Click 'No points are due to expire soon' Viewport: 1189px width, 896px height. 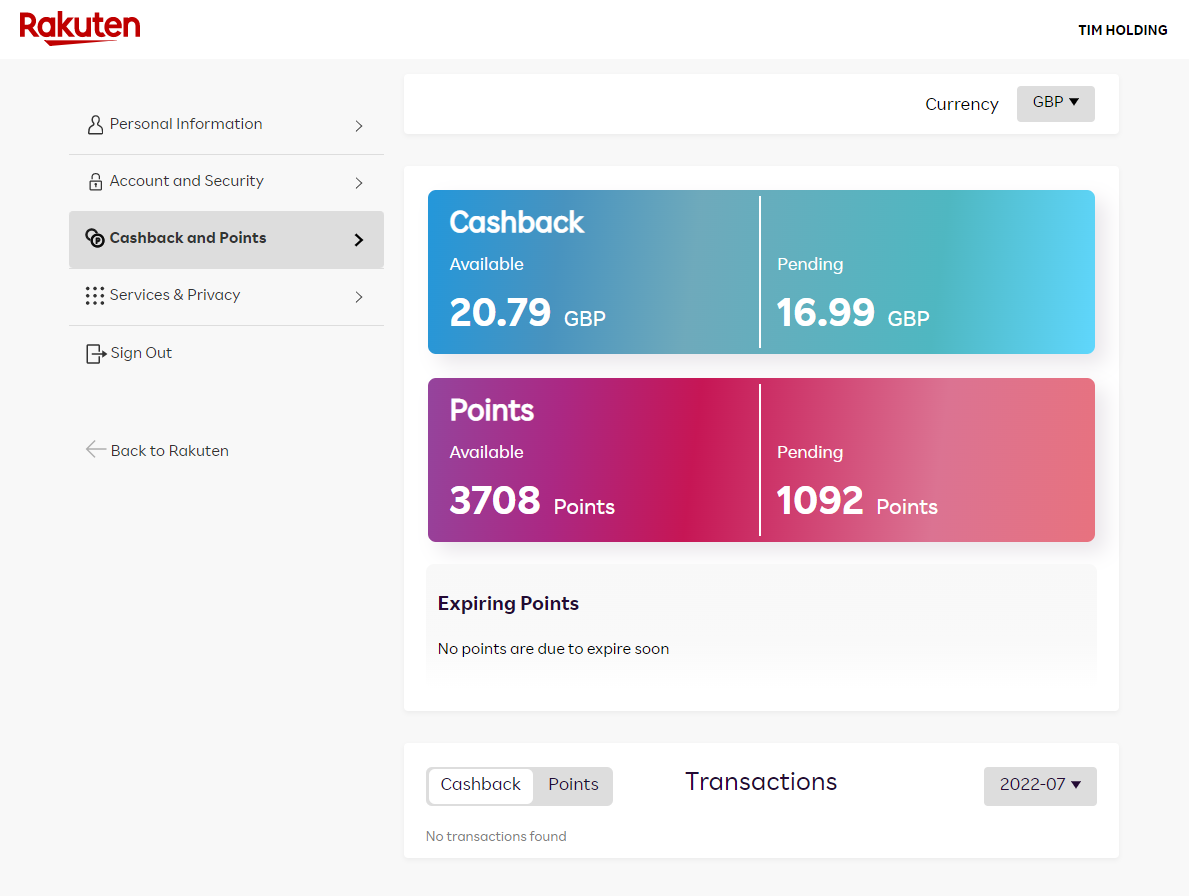tap(554, 649)
